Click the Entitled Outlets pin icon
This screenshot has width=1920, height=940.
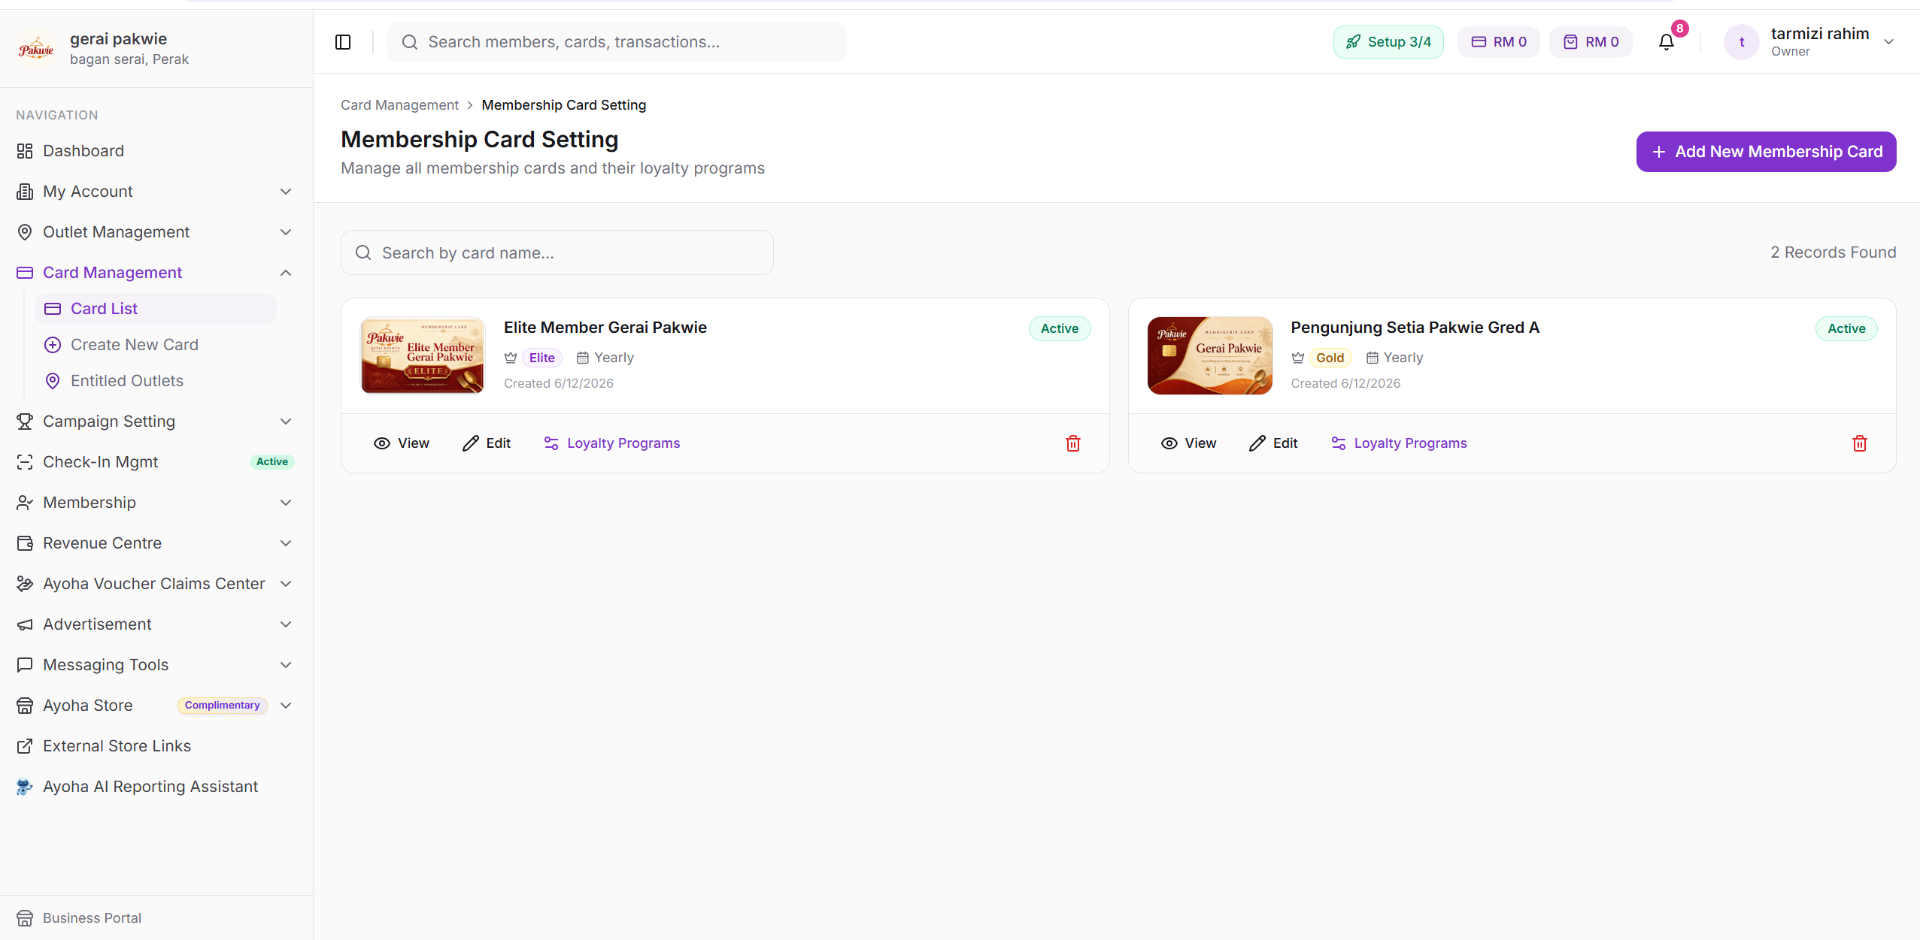click(53, 381)
